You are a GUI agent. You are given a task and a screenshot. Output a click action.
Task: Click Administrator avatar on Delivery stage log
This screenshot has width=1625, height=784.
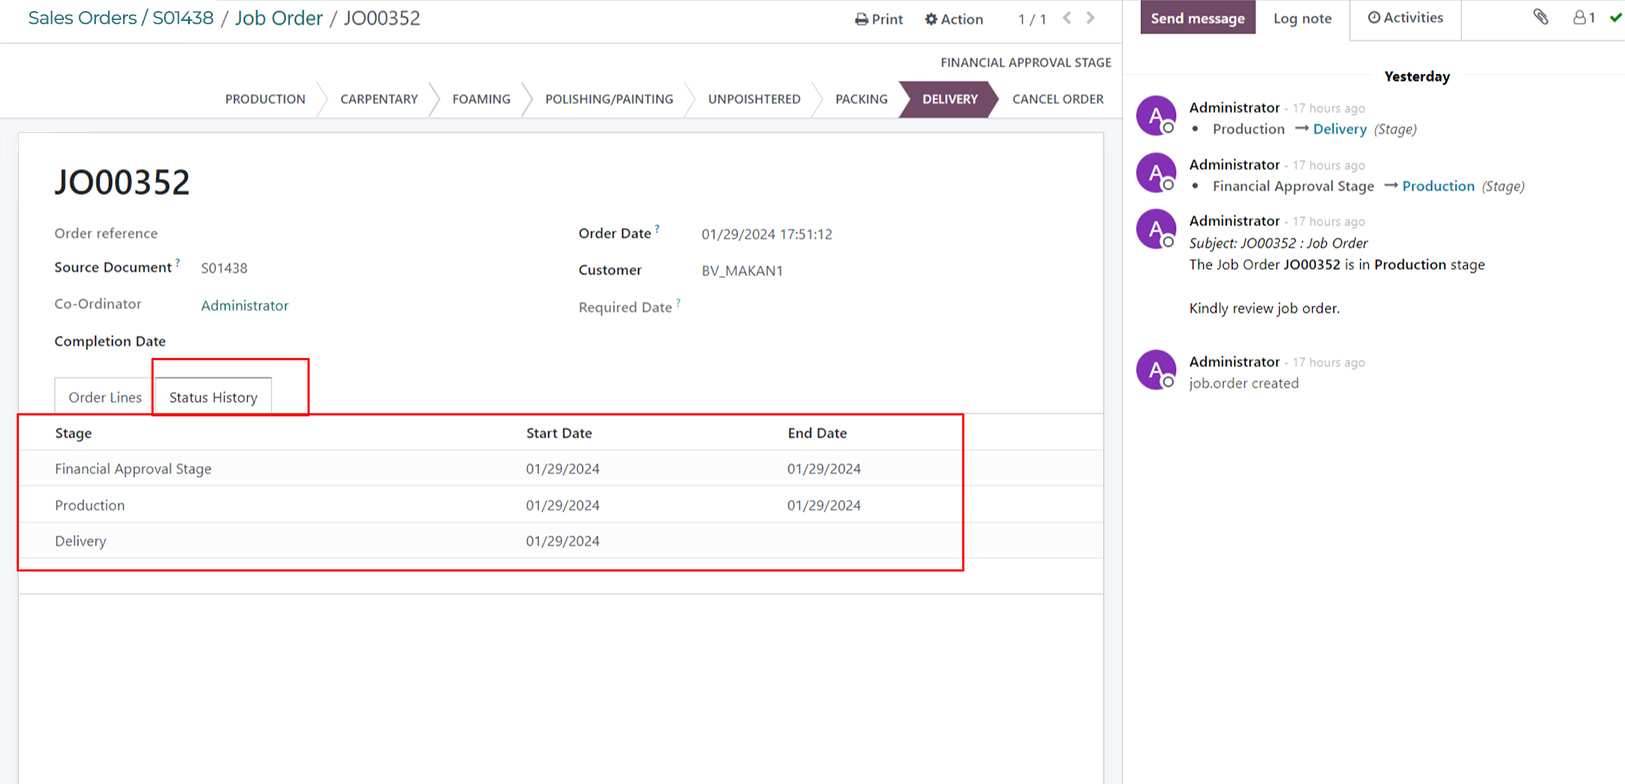coord(1156,116)
